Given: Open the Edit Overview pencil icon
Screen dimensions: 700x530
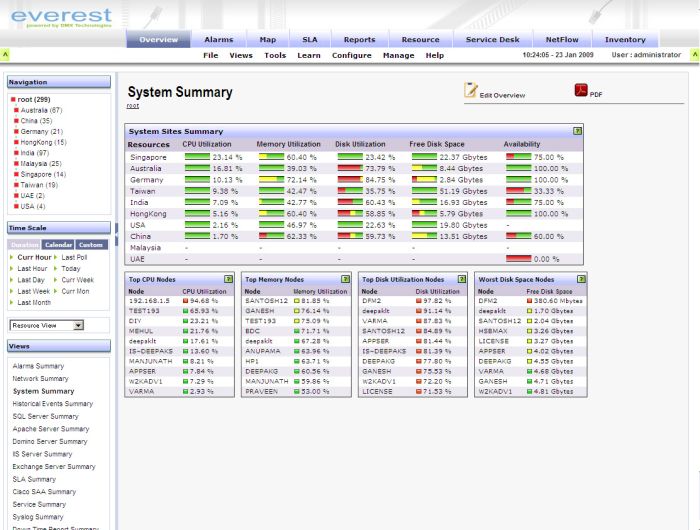Looking at the screenshot, I should (x=471, y=90).
